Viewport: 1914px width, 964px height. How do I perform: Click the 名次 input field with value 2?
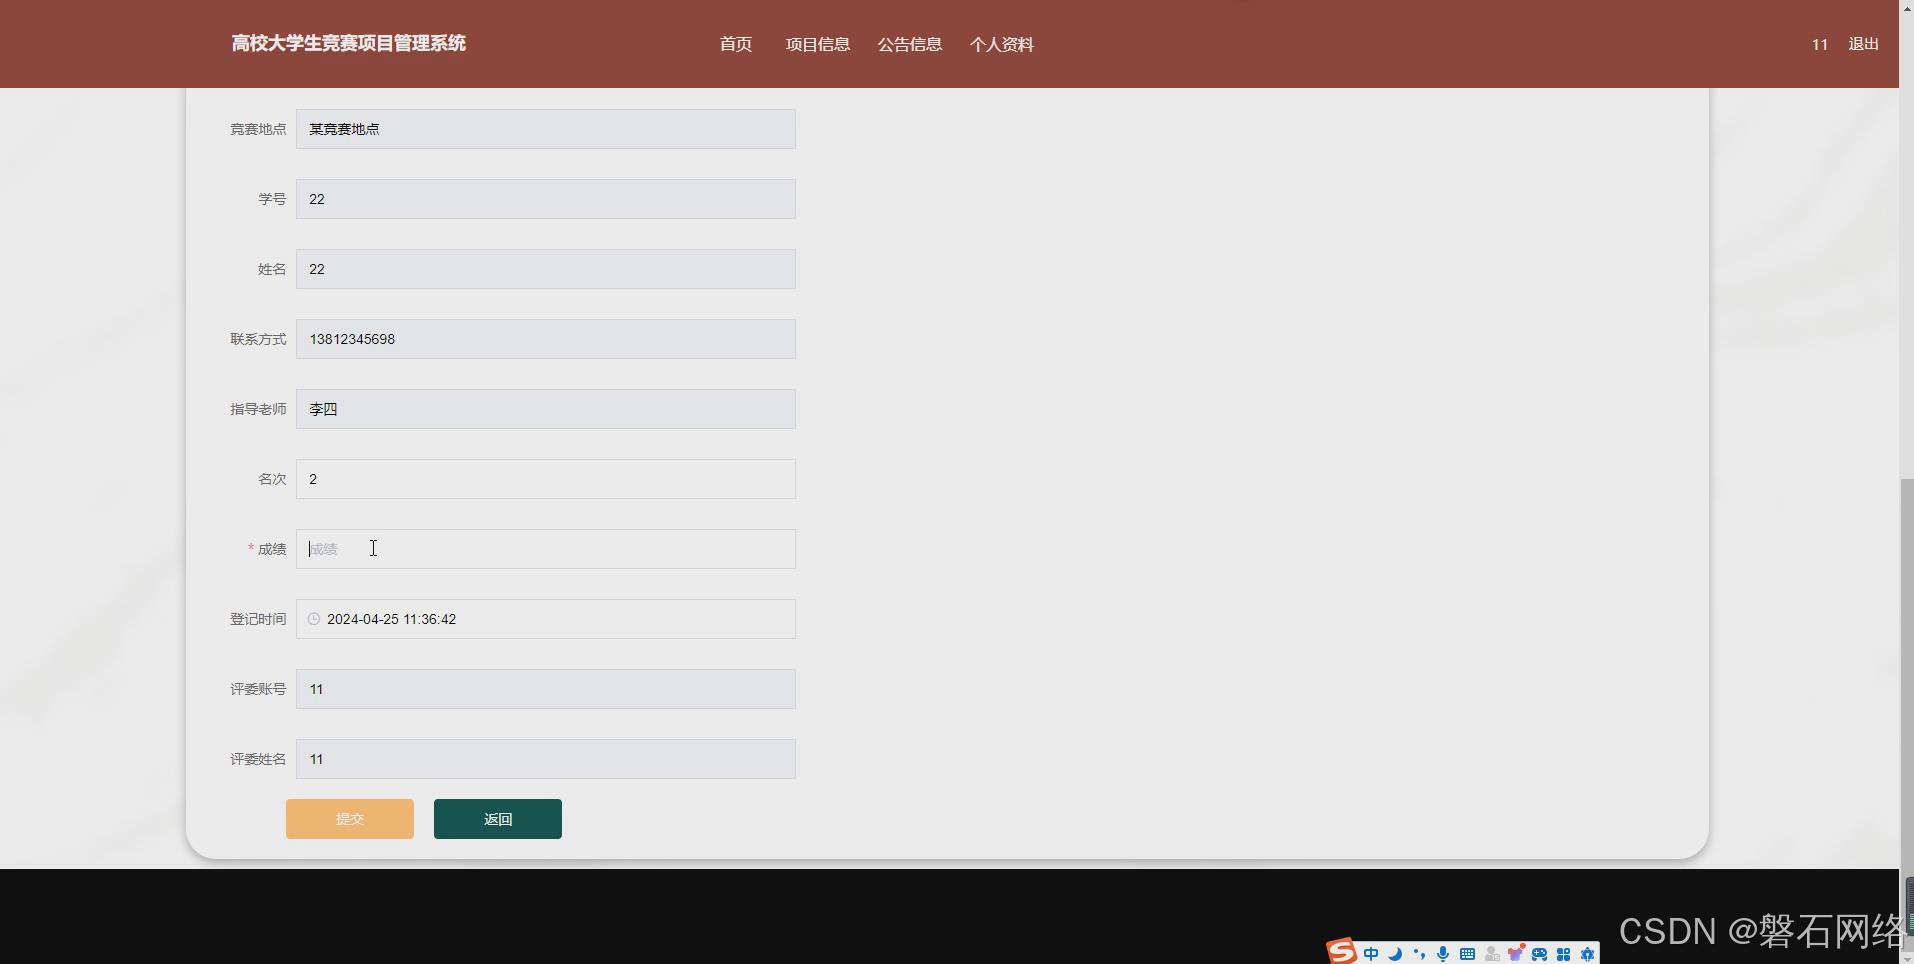(x=546, y=479)
